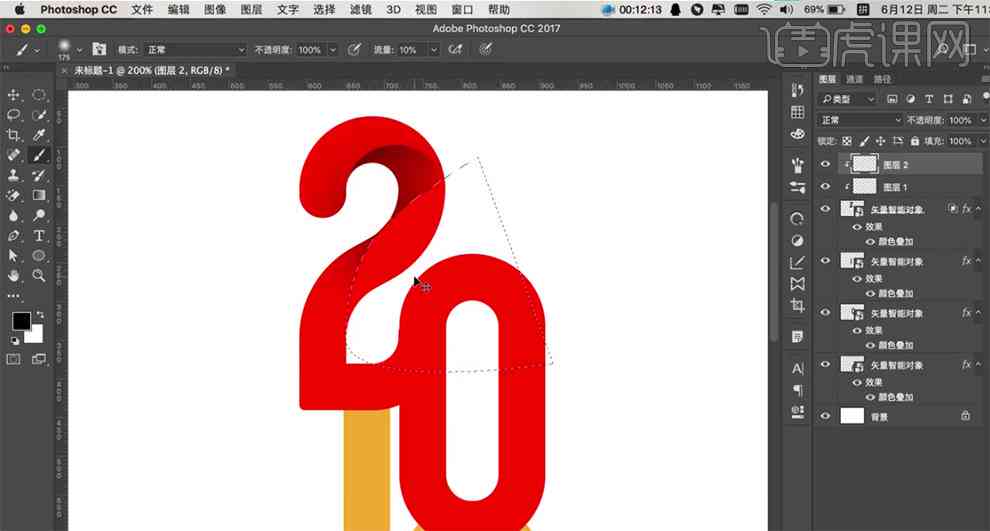Open the brush opacity dropdown arrow

[x=333, y=50]
